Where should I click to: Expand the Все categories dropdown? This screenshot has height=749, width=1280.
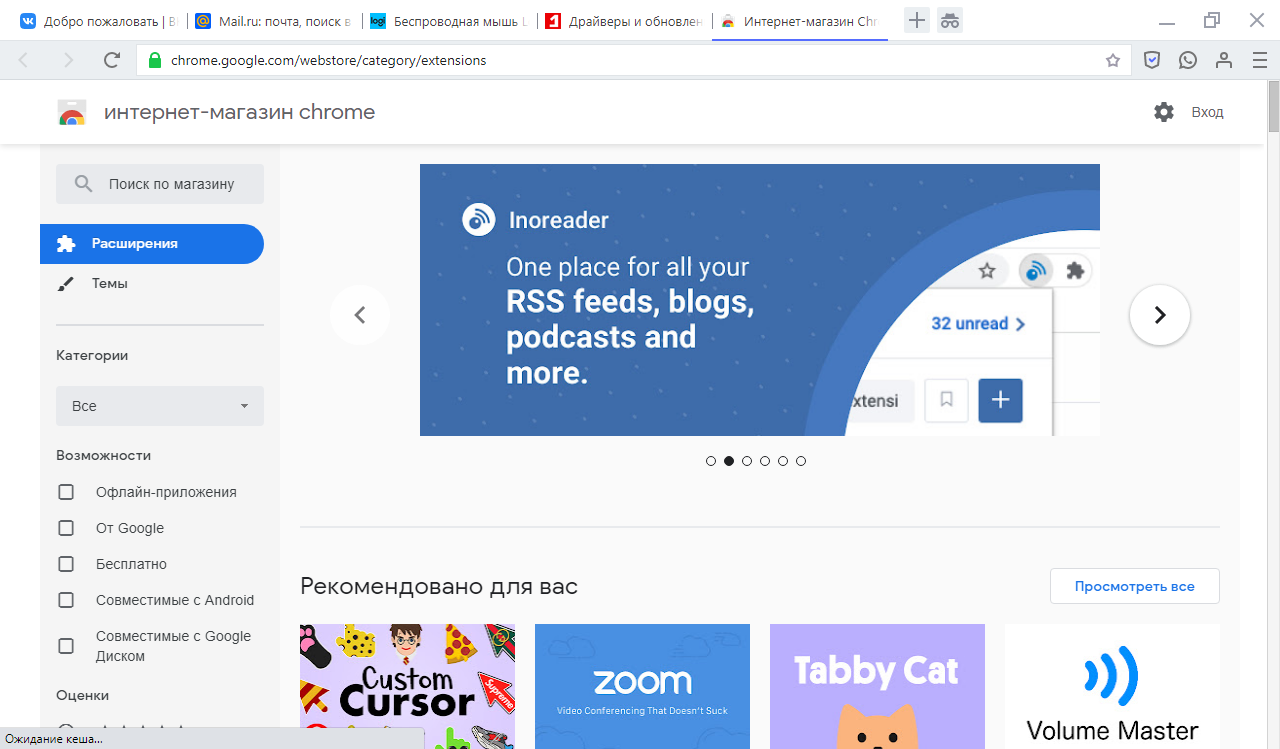coord(160,406)
